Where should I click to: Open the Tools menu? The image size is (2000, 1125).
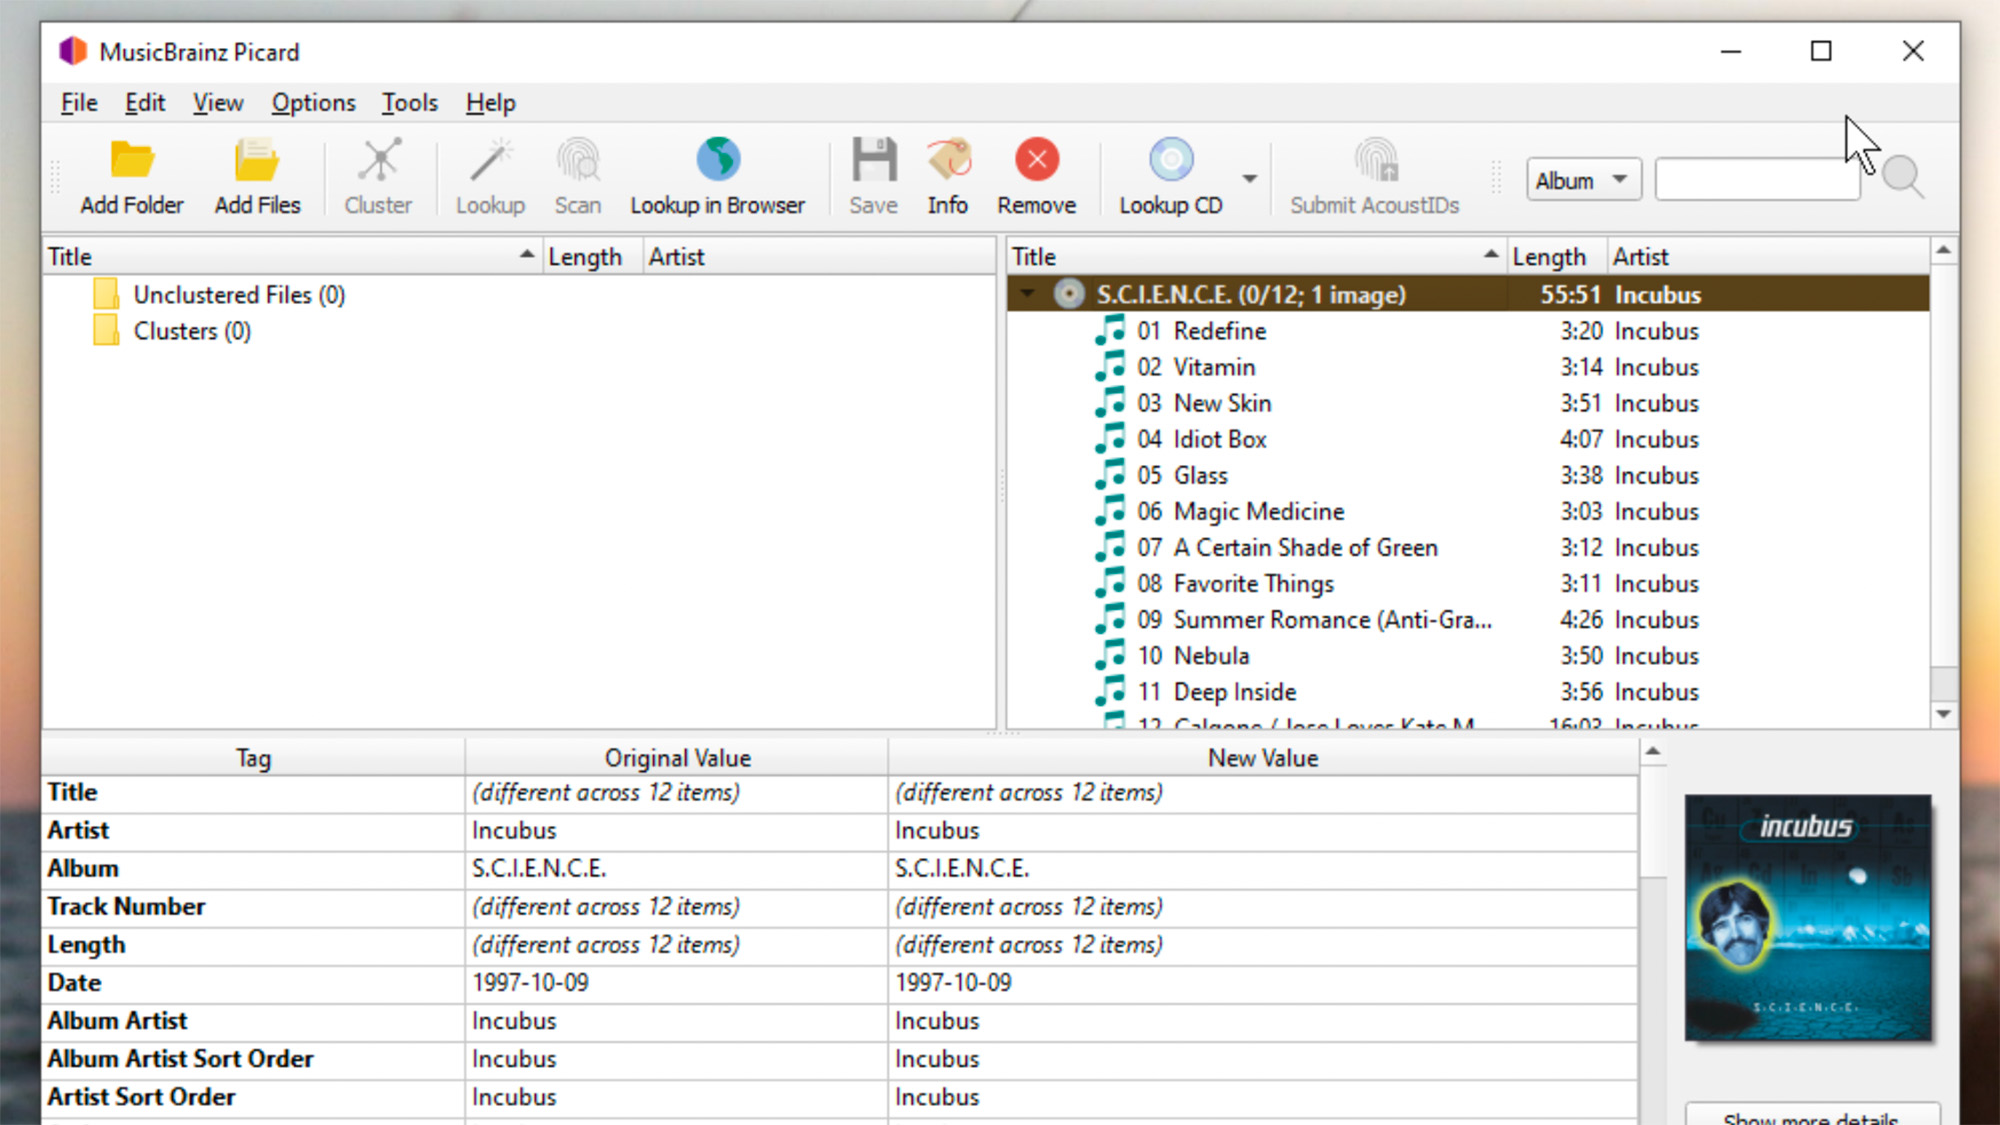(x=409, y=103)
